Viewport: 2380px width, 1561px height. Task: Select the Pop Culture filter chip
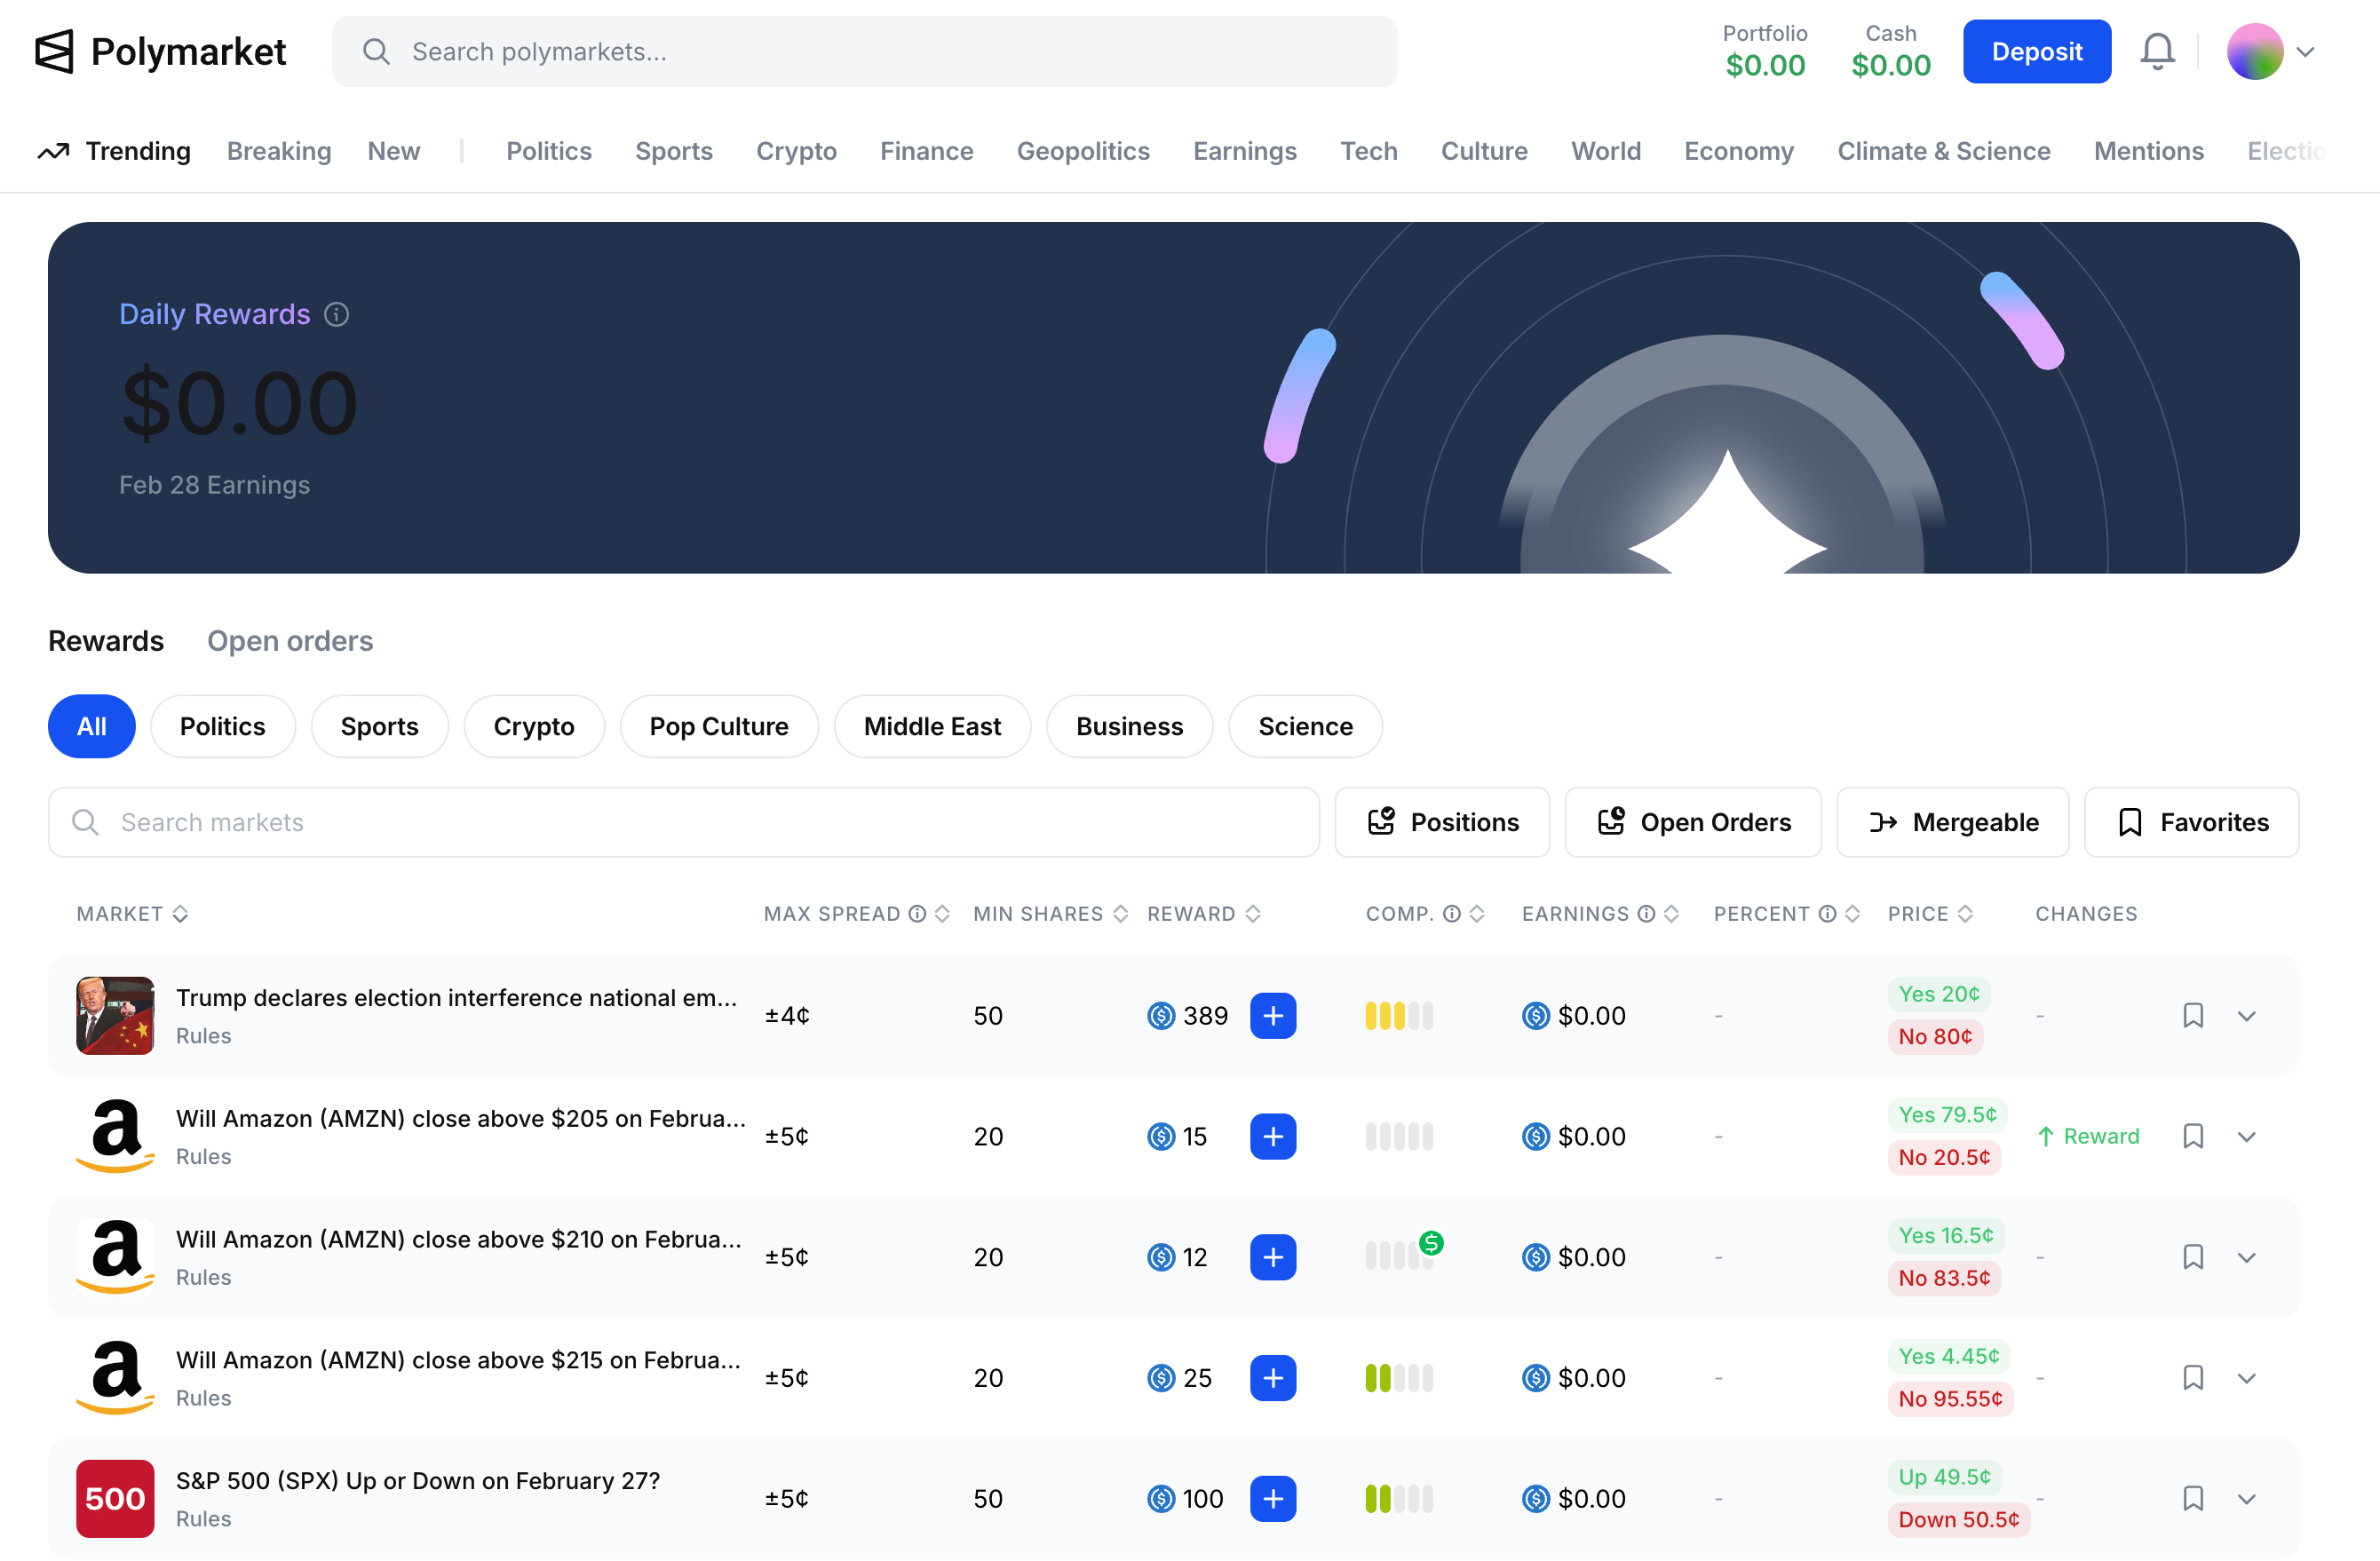tap(718, 726)
